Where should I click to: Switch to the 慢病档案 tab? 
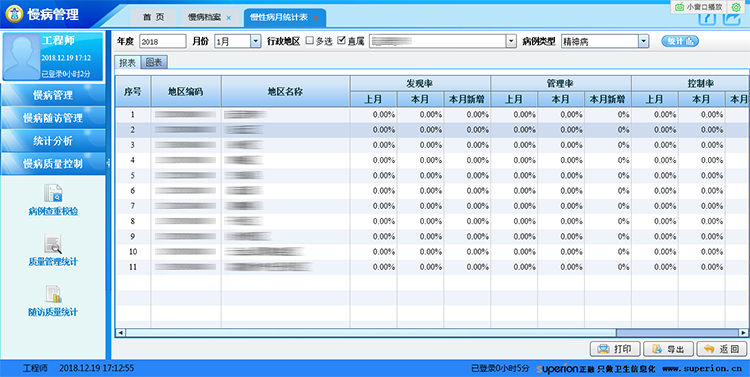210,18
